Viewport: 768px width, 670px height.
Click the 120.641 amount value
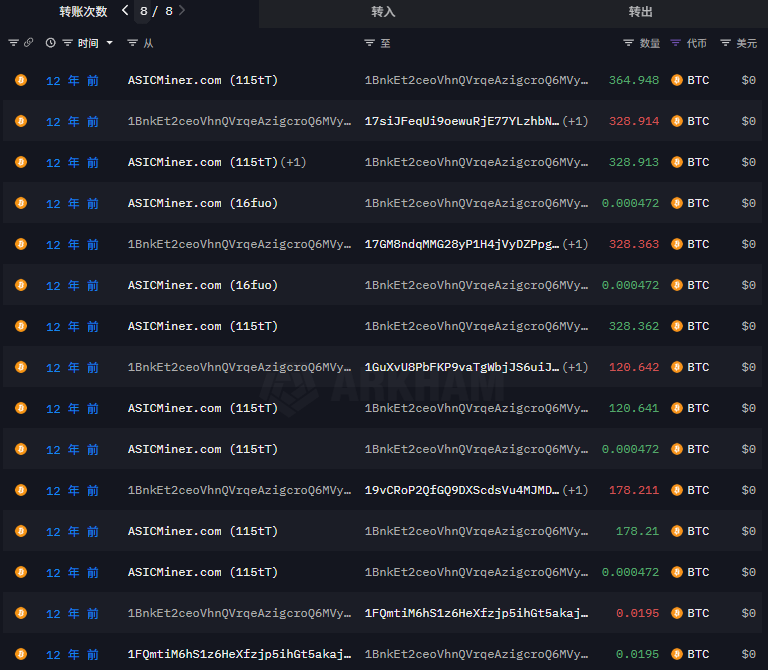634,408
